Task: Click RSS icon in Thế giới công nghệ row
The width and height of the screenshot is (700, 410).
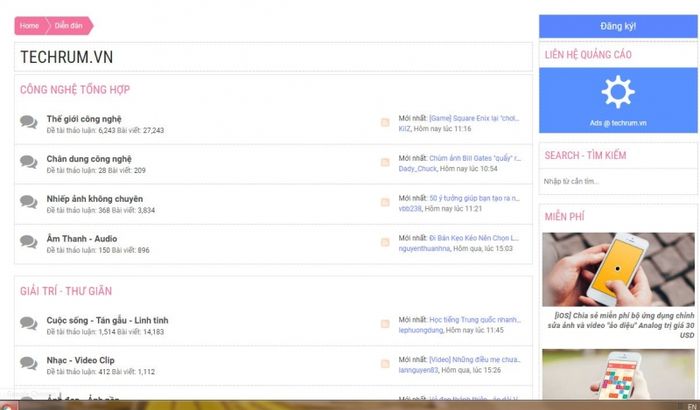Action: pos(385,122)
